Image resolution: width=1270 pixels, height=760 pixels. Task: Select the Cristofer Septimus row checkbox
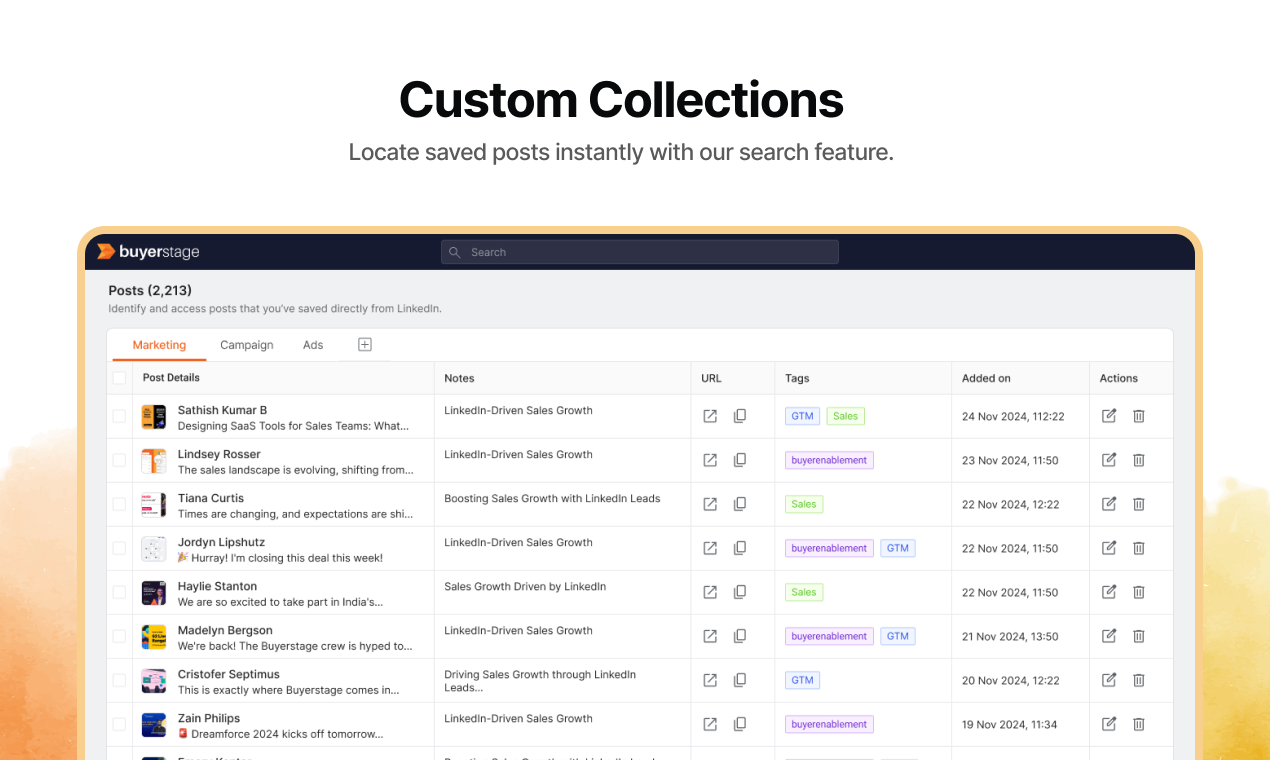[x=120, y=680]
